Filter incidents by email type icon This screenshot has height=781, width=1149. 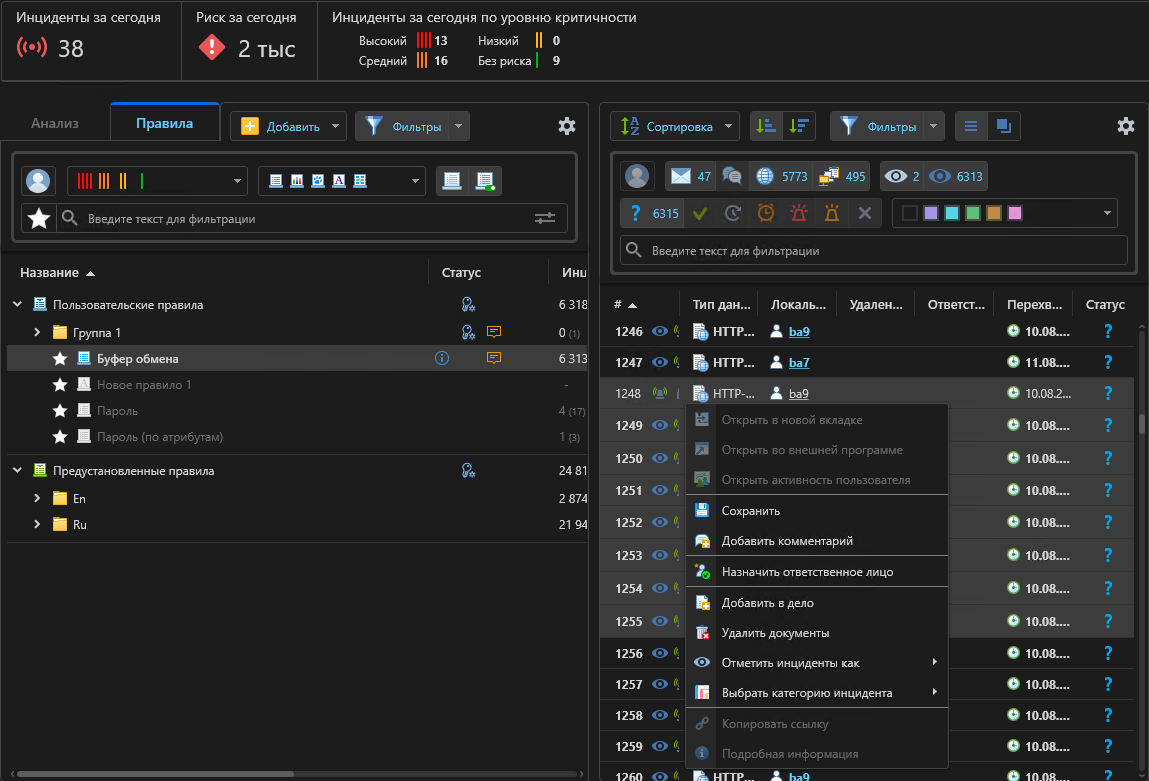pyautogui.click(x=682, y=177)
